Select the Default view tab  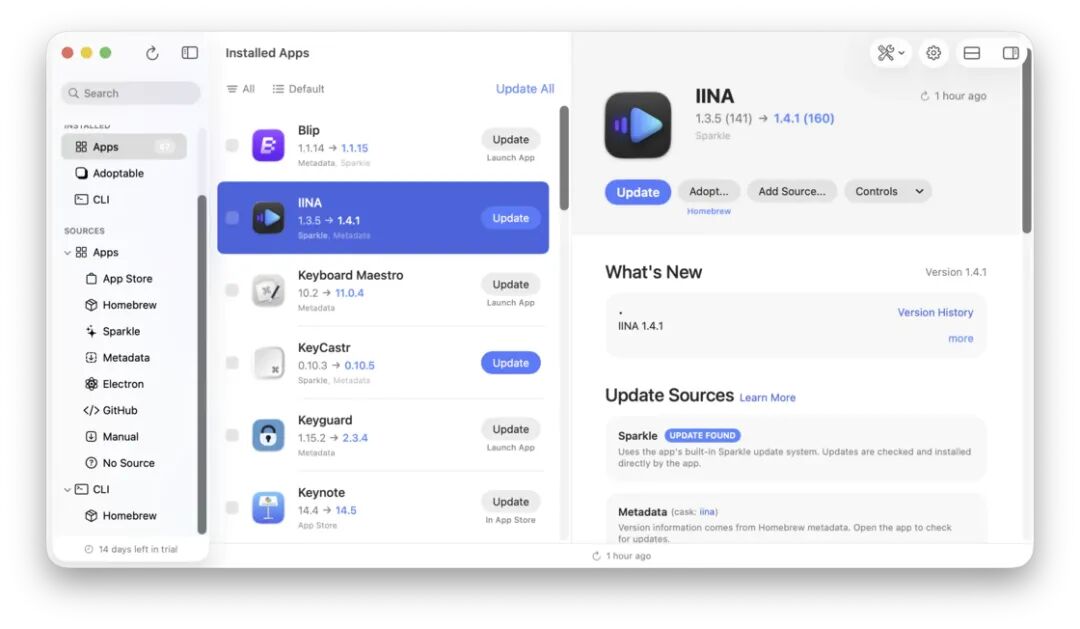pyautogui.click(x=298, y=88)
